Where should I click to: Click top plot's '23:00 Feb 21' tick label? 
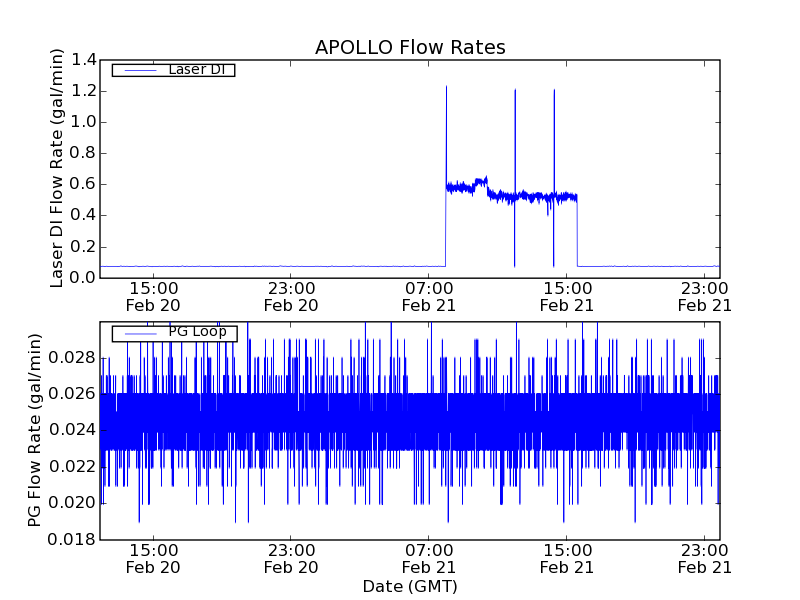pos(705,297)
